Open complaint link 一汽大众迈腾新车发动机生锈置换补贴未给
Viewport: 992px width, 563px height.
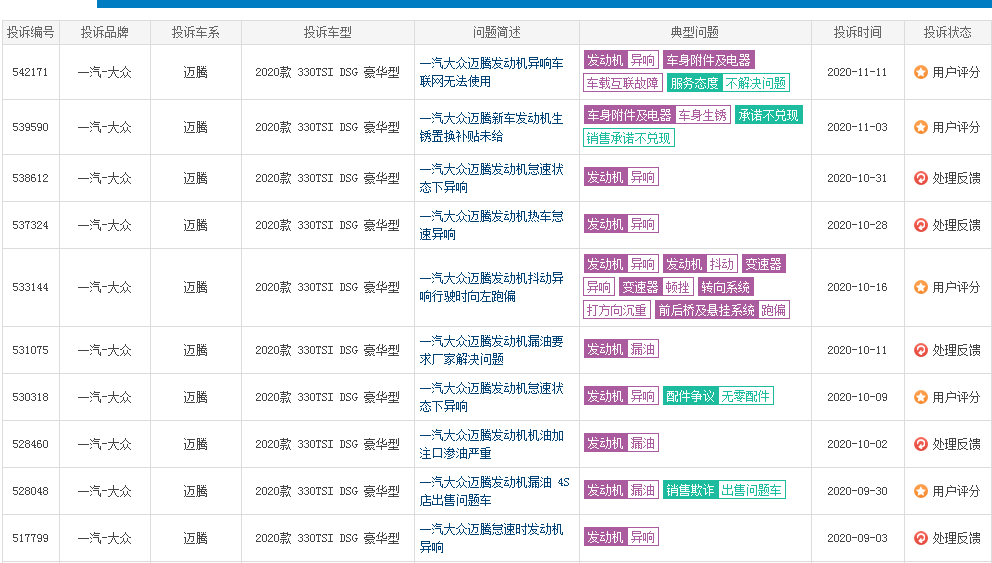(x=491, y=127)
